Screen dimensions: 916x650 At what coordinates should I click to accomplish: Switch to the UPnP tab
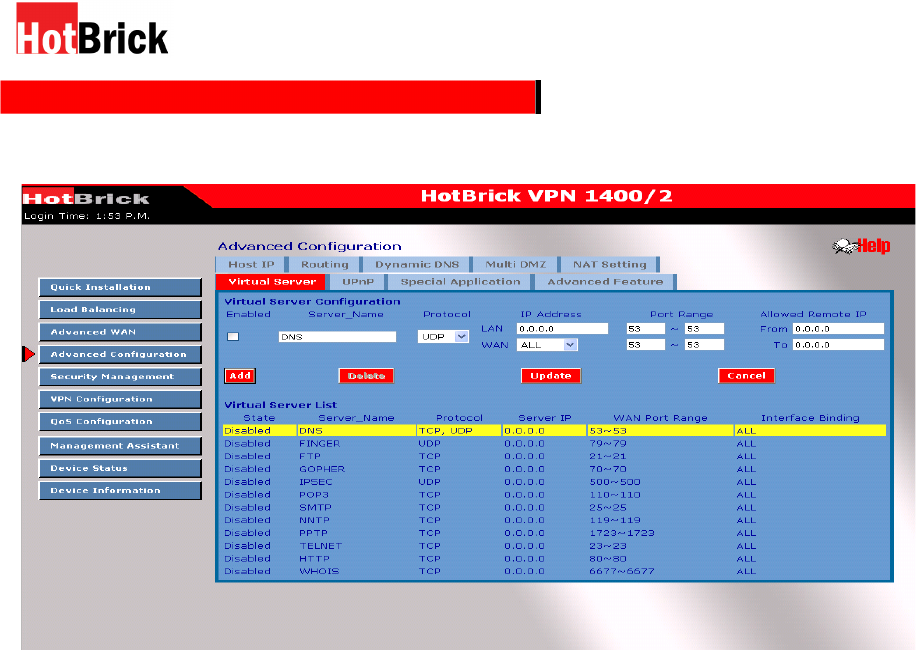click(x=358, y=281)
